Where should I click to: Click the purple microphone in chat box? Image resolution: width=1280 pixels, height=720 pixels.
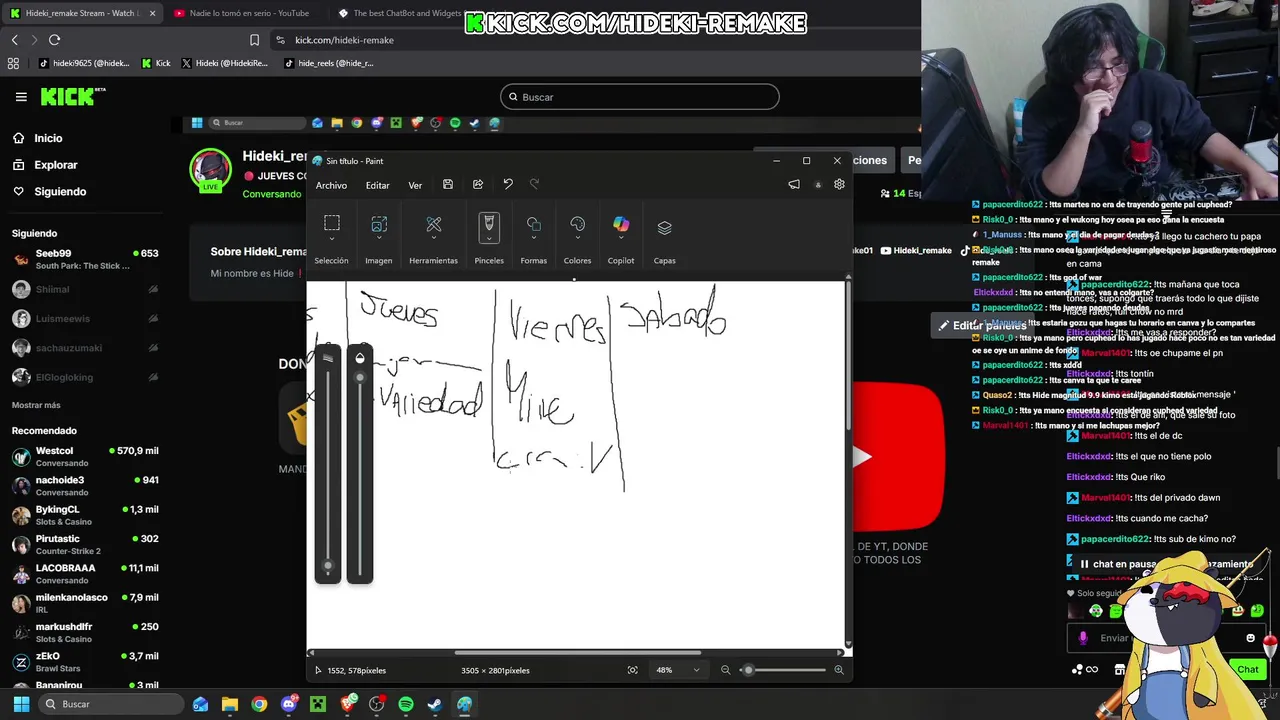tap(1083, 638)
